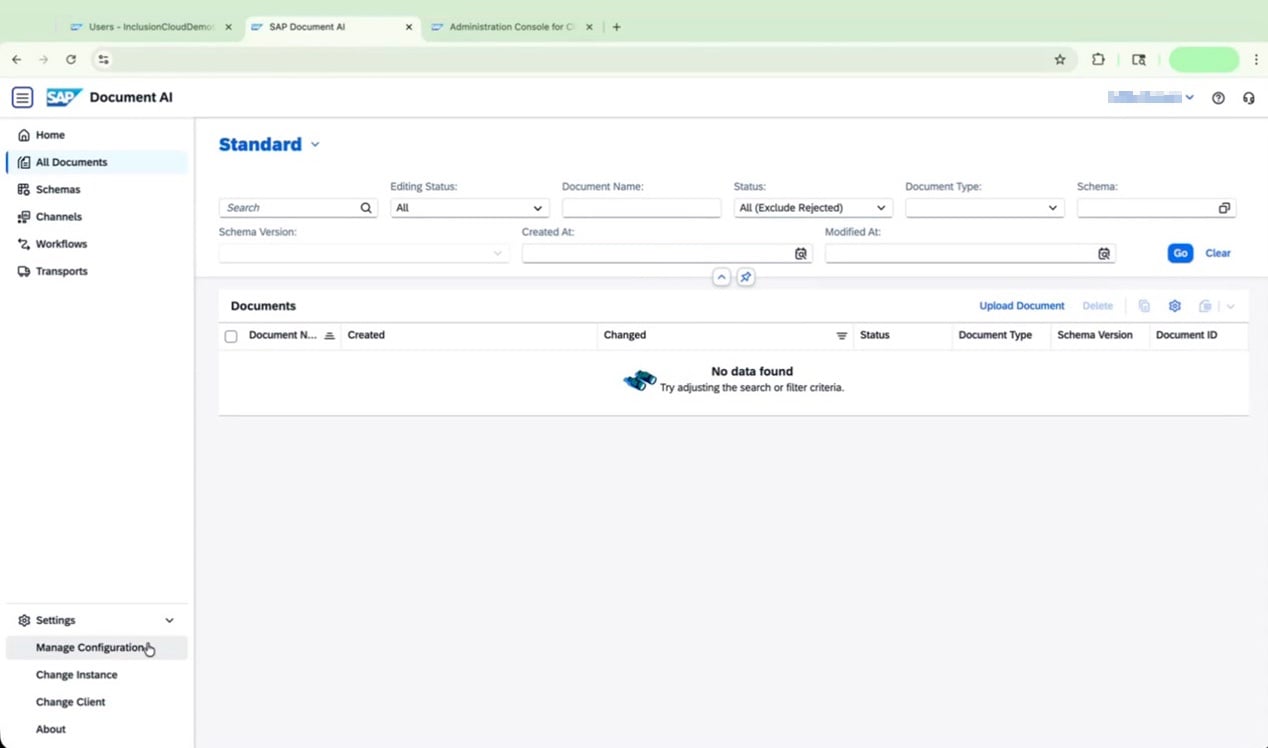Open browser extensions puzzle icon
Image resolution: width=1268 pixels, height=748 pixels.
[1098, 59]
